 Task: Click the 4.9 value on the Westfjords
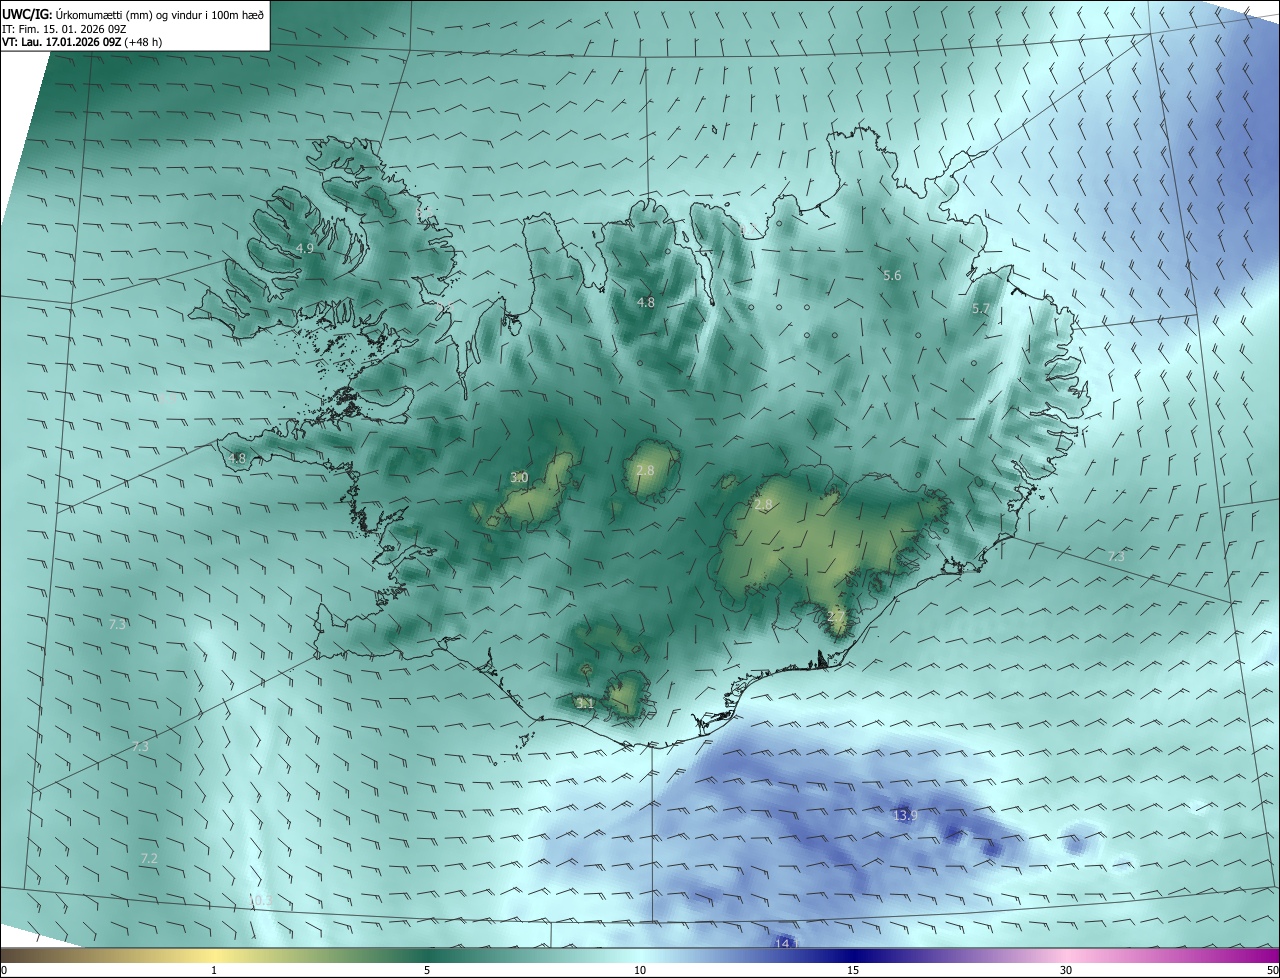(x=305, y=248)
